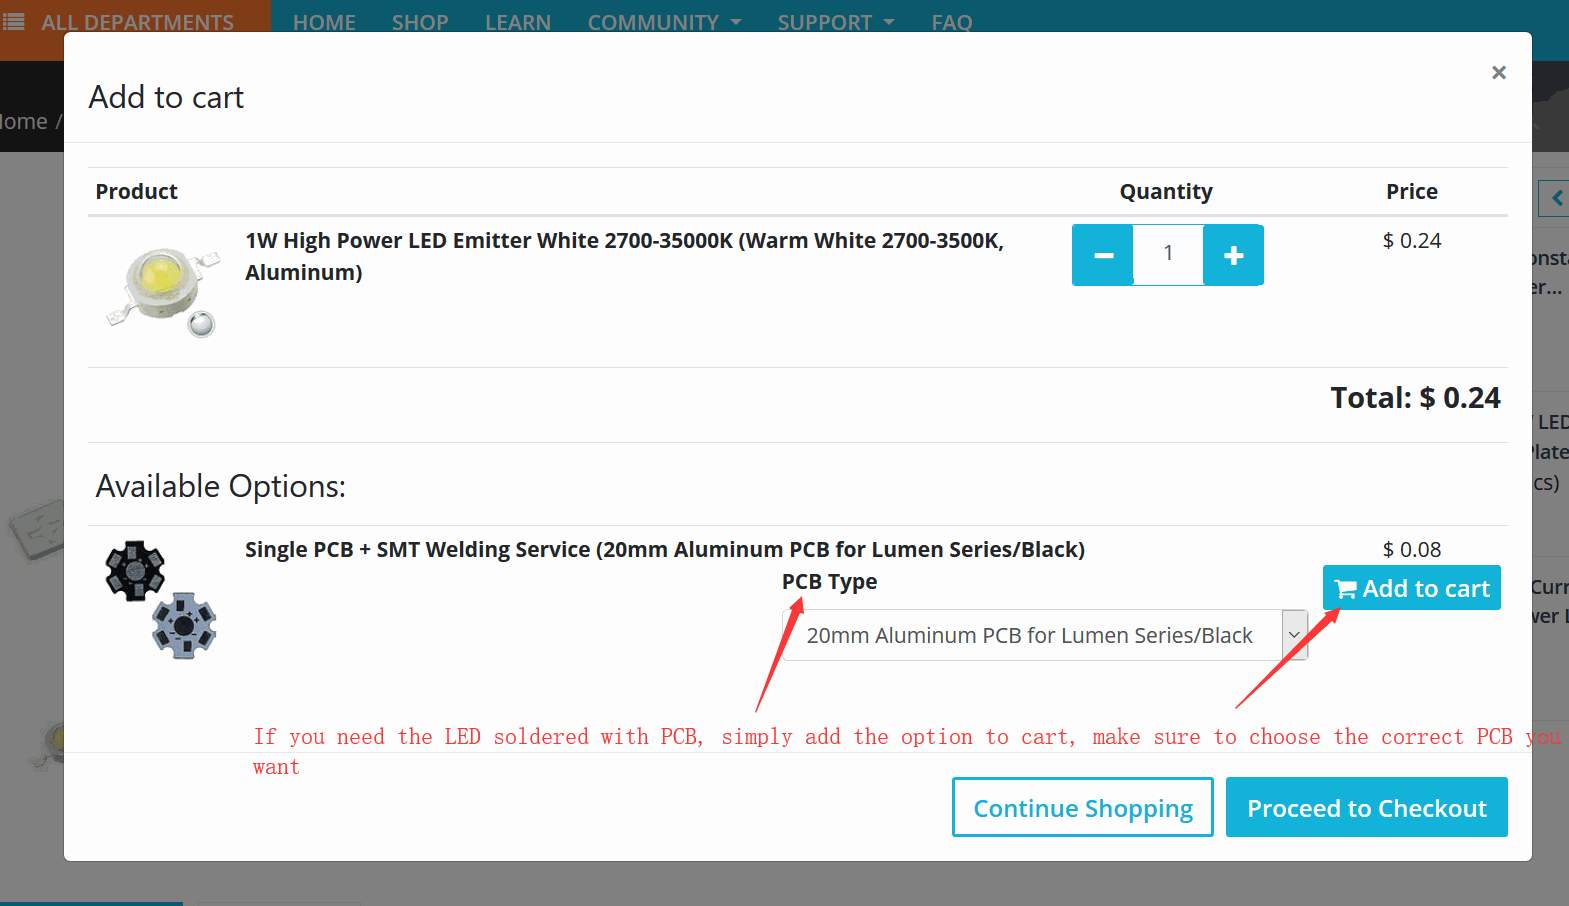Open the LEARN nav item

518,22
